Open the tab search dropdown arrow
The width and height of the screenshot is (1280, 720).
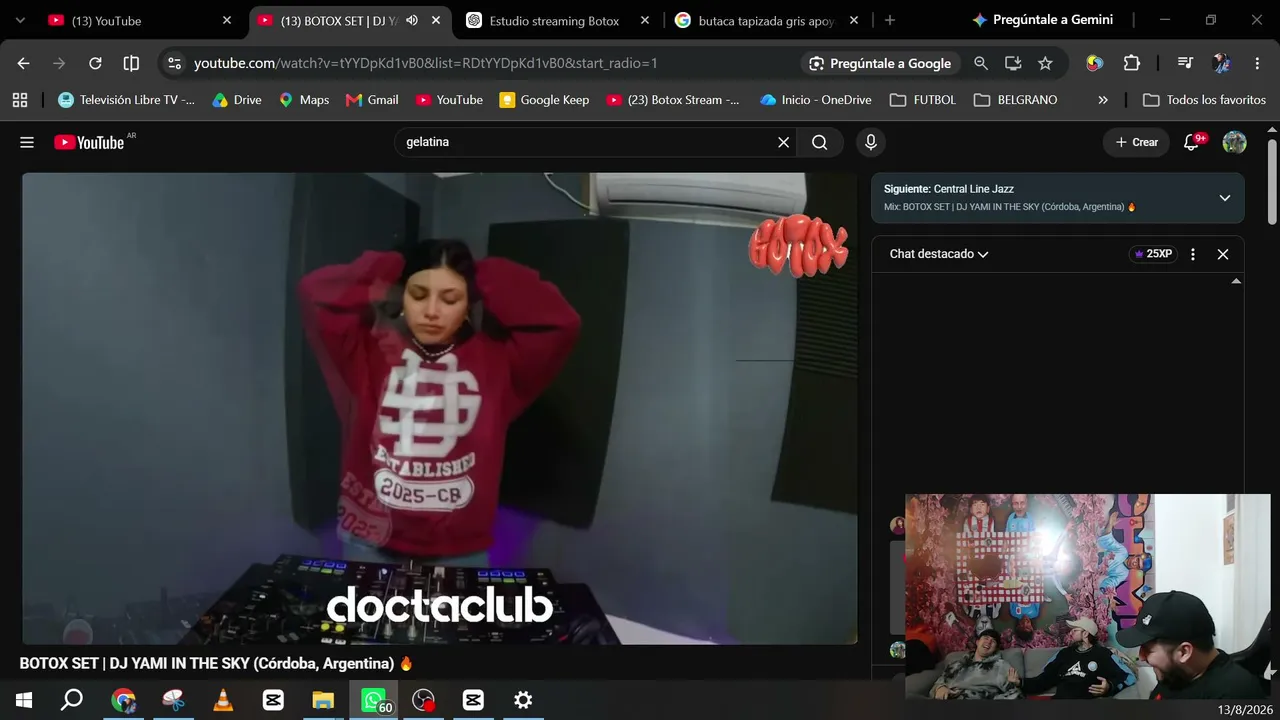(x=20, y=20)
